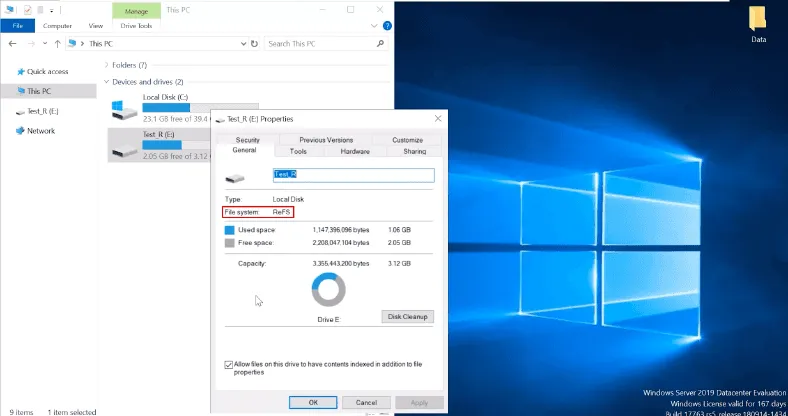Open the address bar history dropdown
Screen dimensions: 788x416
pos(241,44)
